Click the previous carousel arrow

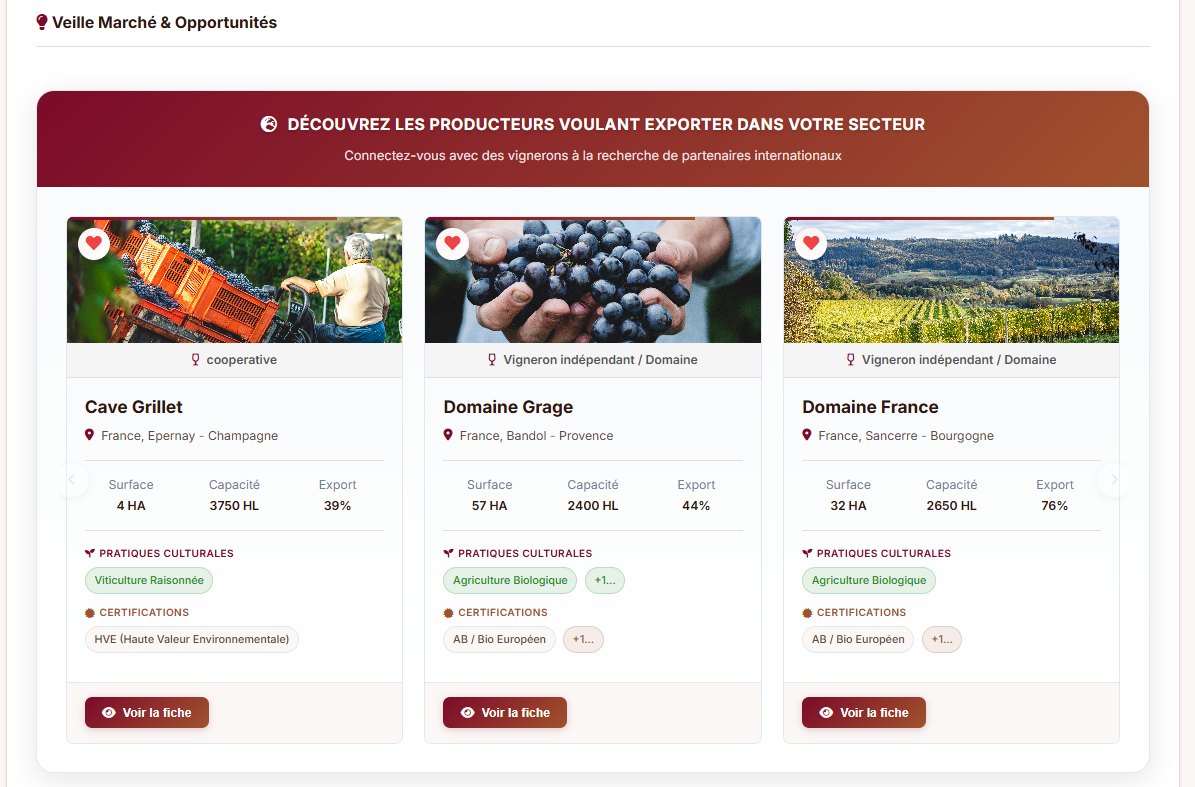pos(72,480)
